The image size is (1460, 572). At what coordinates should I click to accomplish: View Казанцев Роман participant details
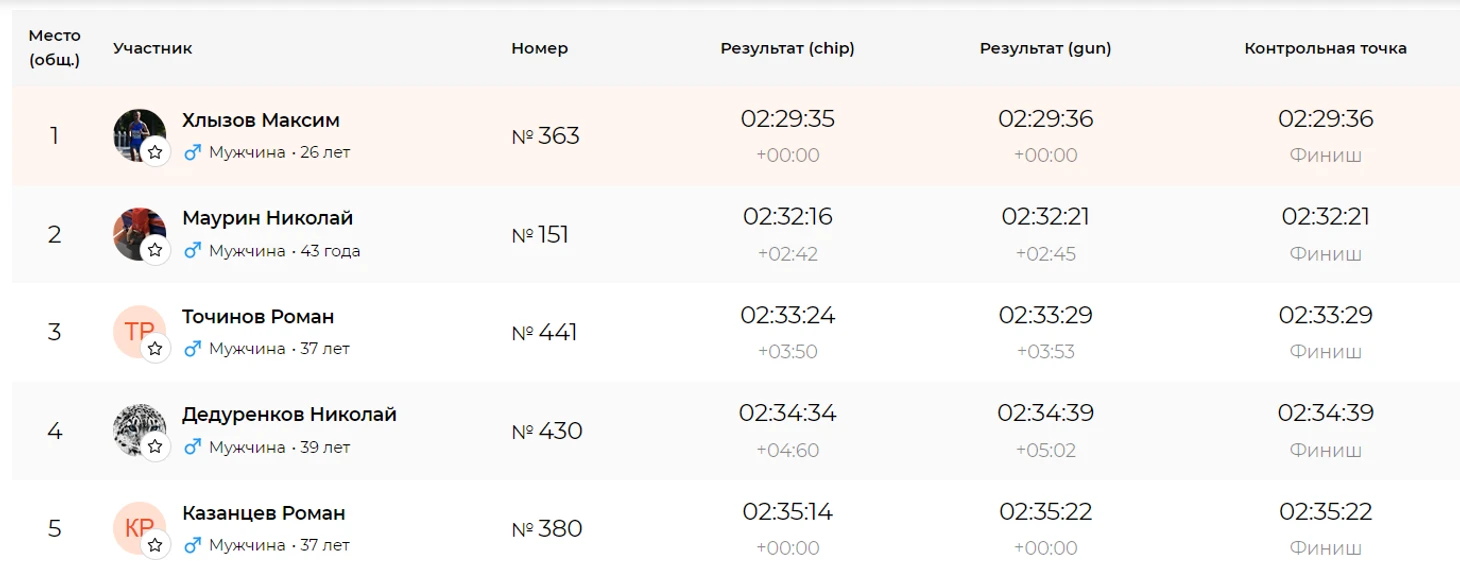[x=263, y=513]
